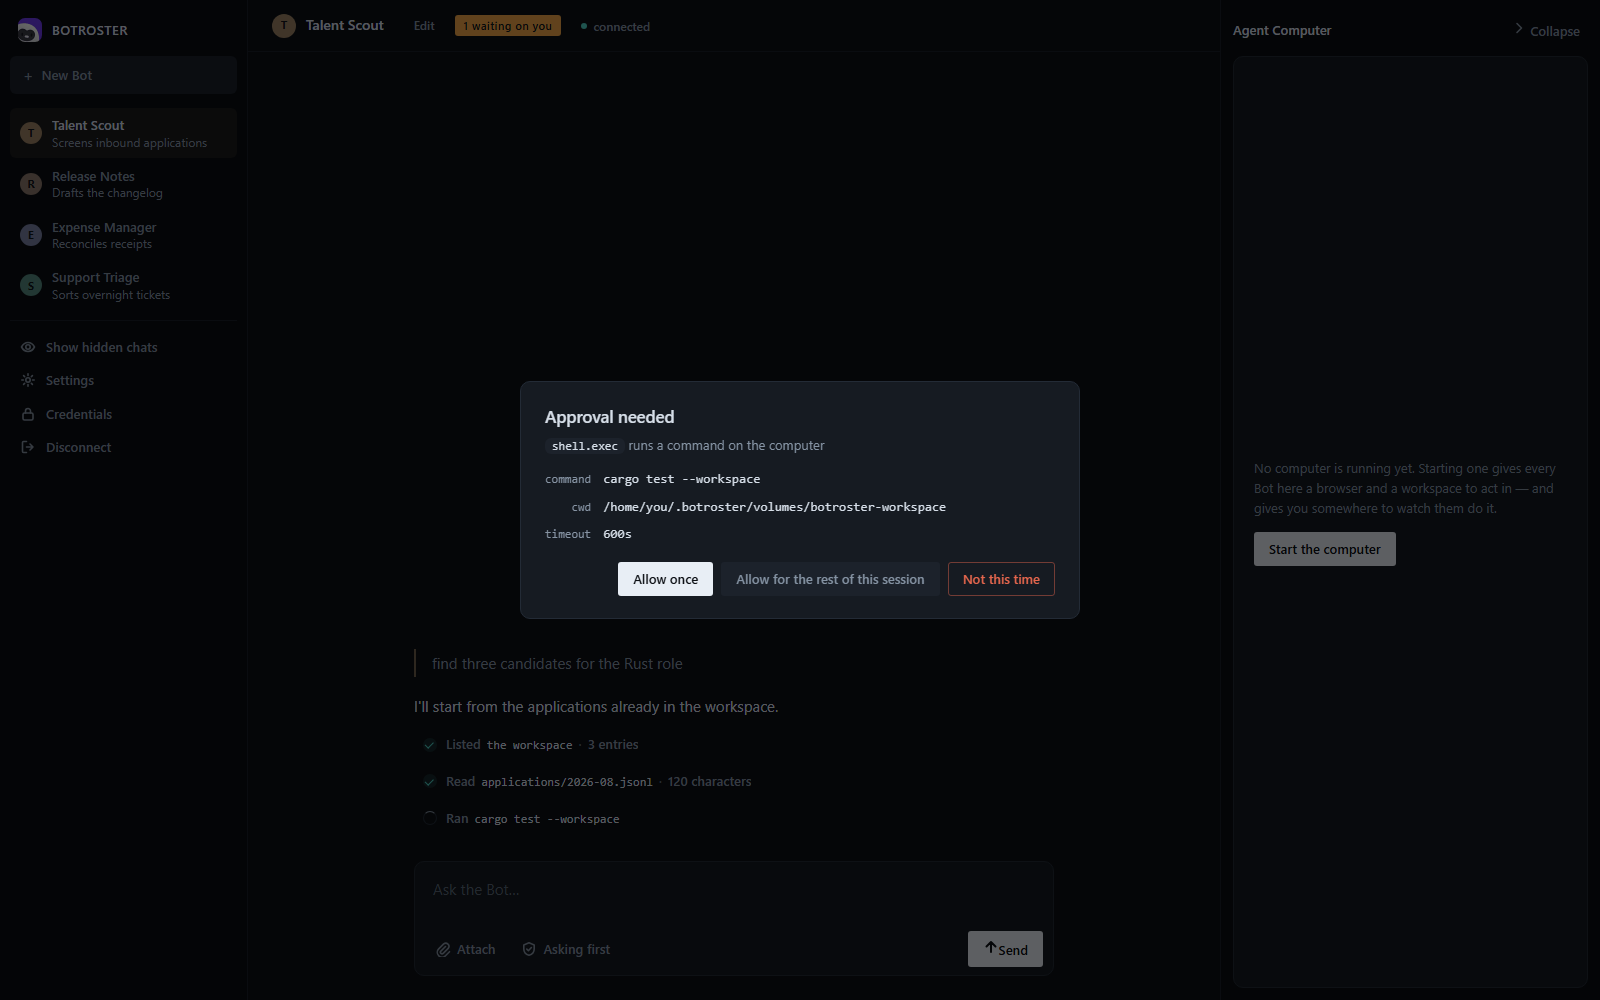Click the eye icon for hidden chats
The image size is (1600, 1000).
pos(28,347)
